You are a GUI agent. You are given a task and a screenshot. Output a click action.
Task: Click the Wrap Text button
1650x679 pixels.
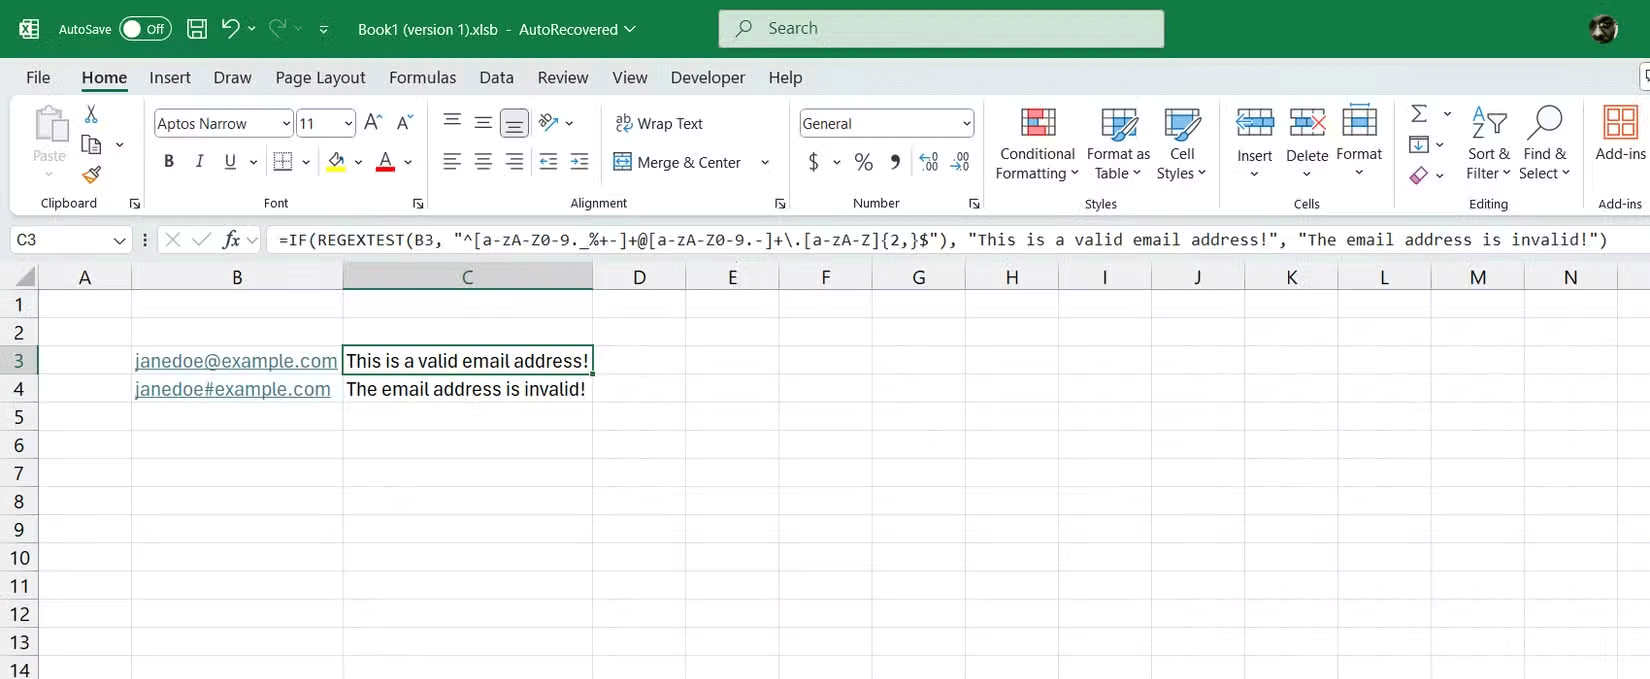coord(659,124)
